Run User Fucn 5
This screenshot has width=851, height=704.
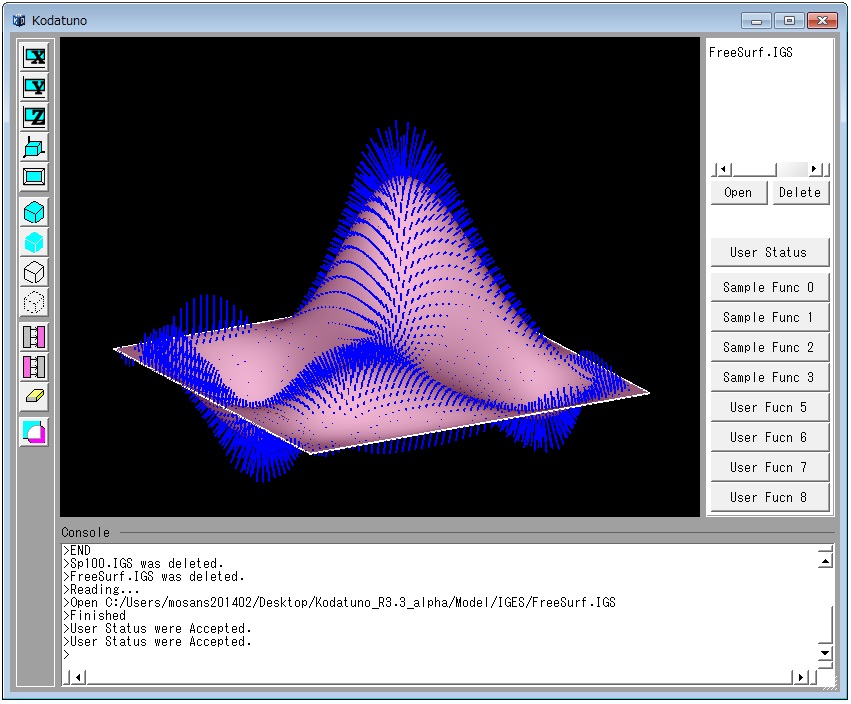(x=770, y=408)
